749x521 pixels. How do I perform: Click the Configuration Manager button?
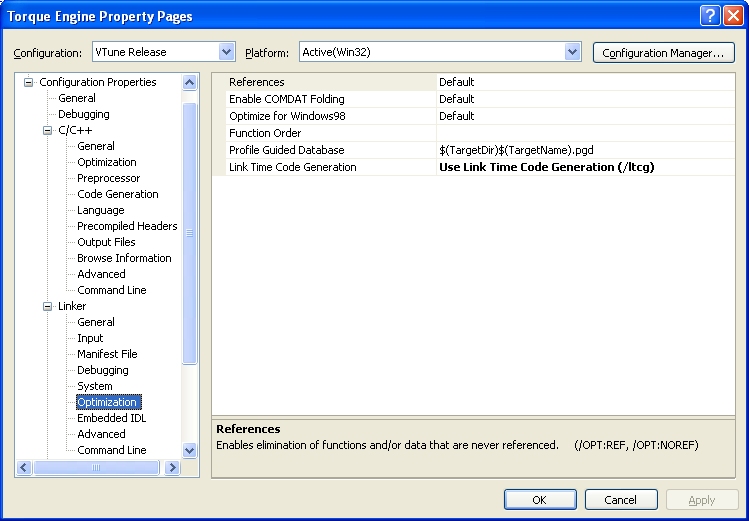point(663,52)
